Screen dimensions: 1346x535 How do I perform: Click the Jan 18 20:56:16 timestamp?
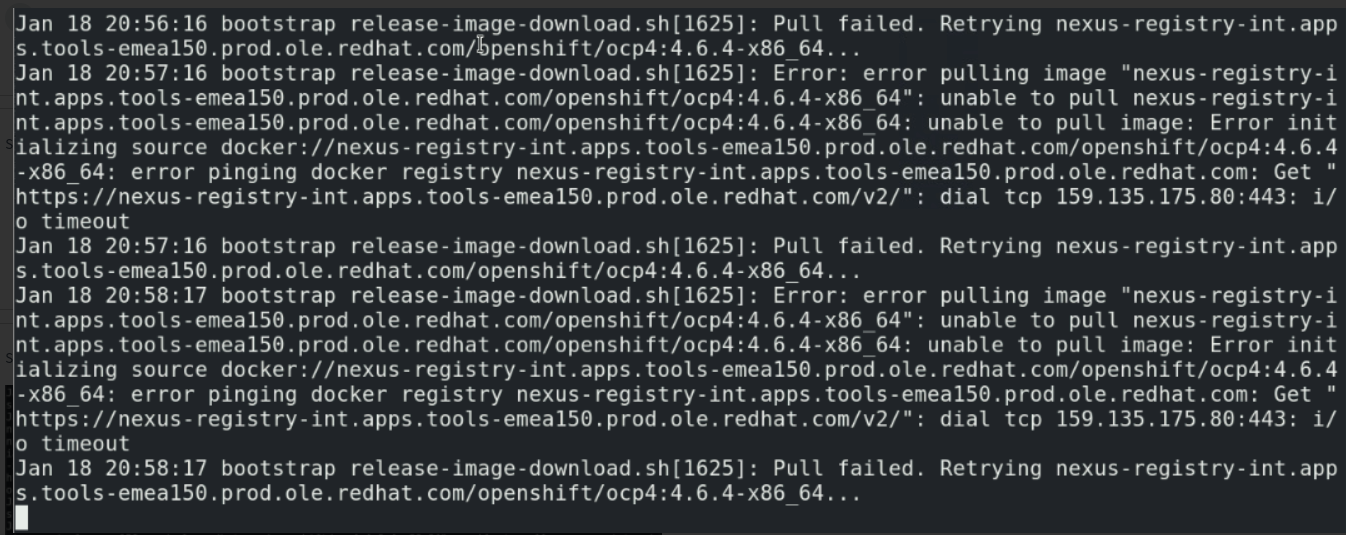click(109, 24)
